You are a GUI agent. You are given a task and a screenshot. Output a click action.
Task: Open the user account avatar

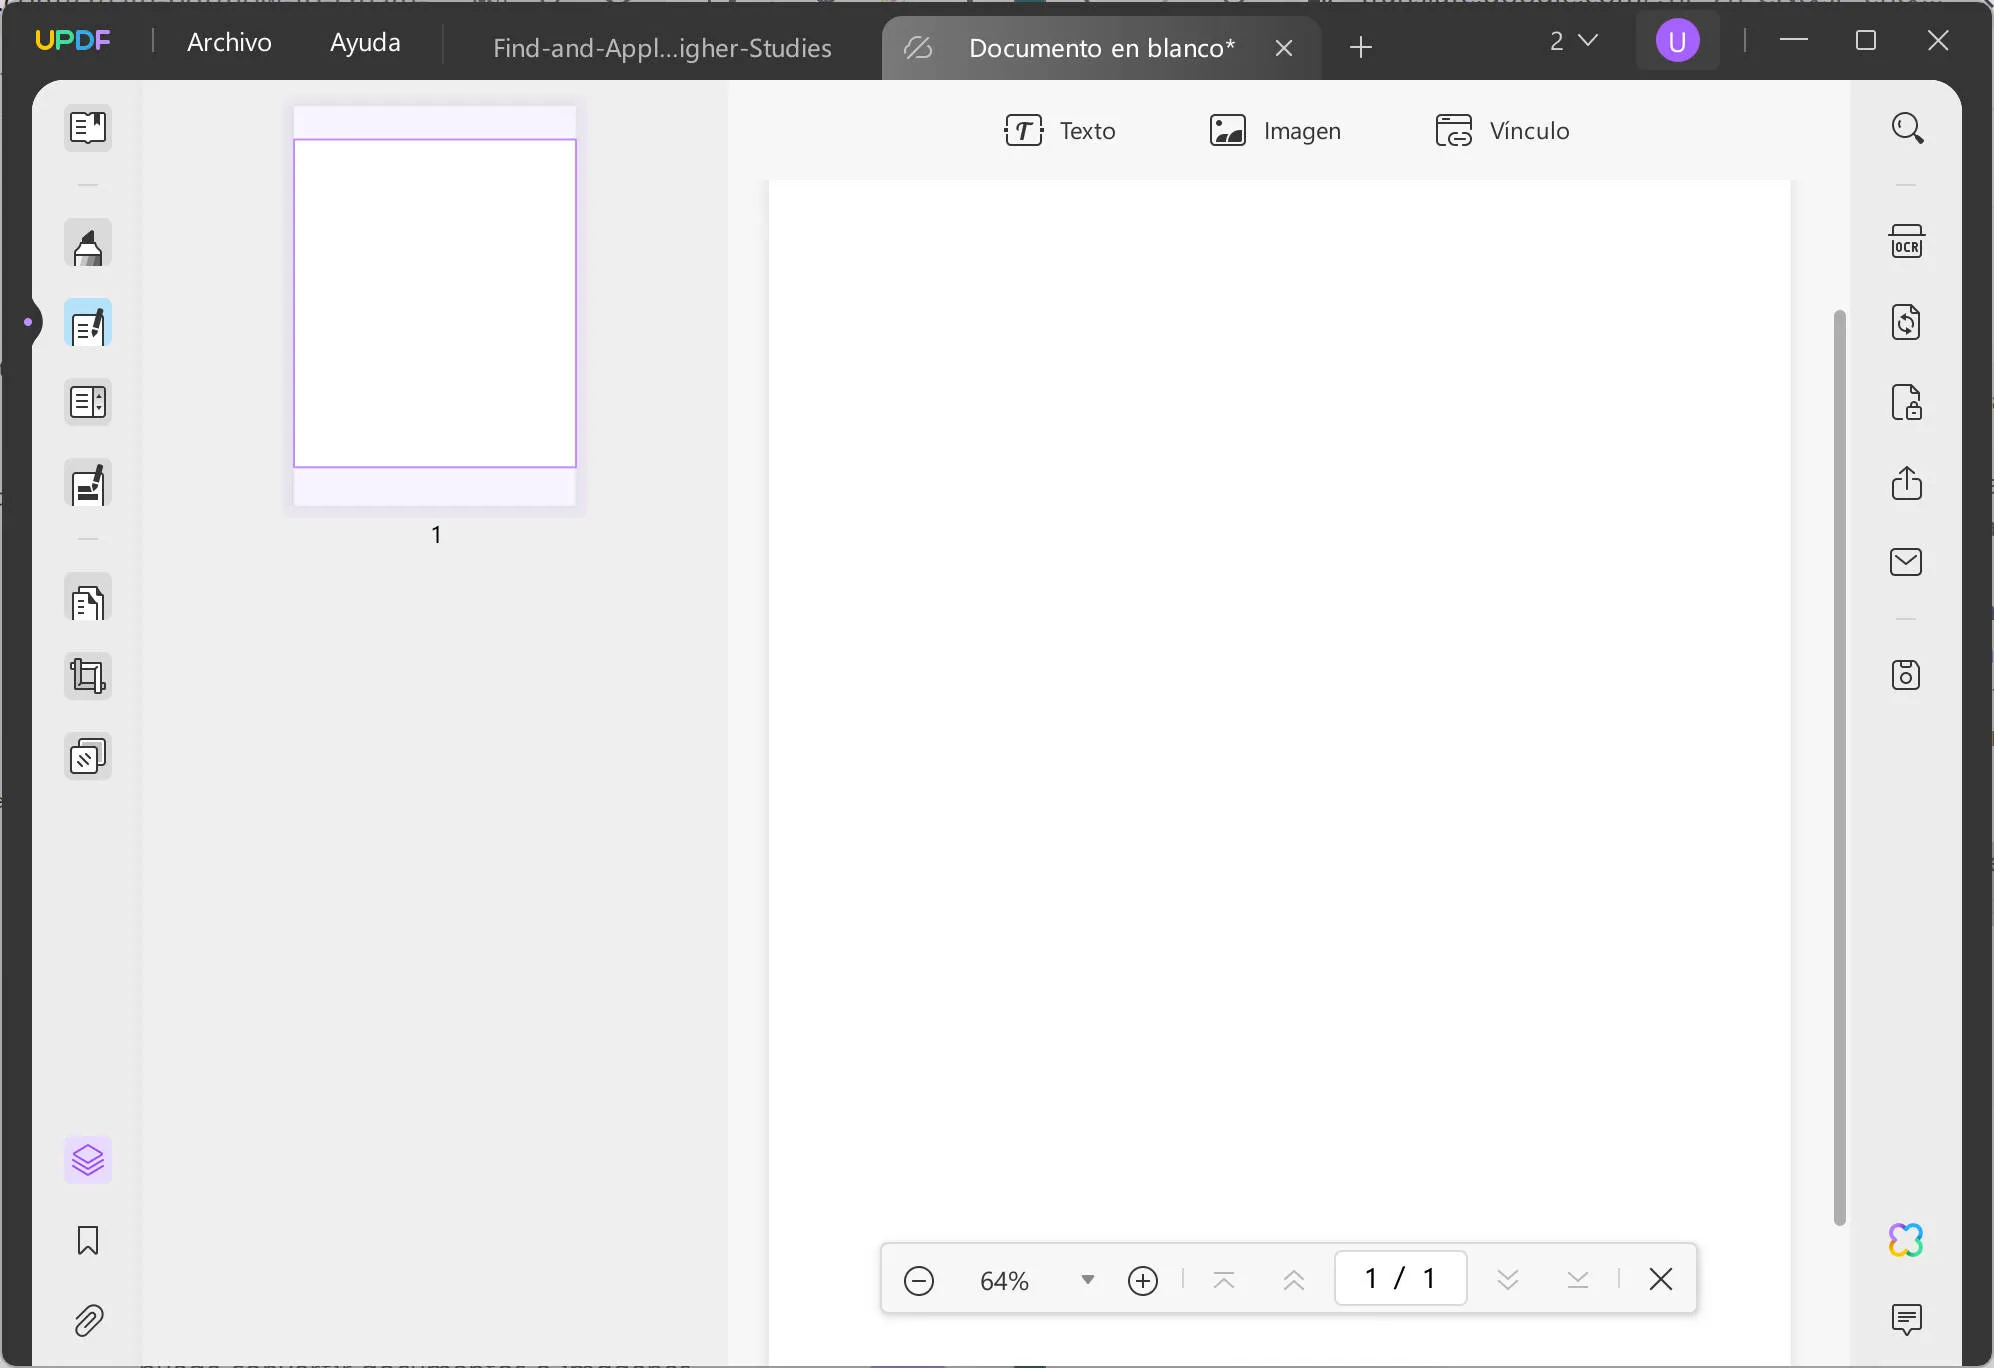pyautogui.click(x=1678, y=42)
